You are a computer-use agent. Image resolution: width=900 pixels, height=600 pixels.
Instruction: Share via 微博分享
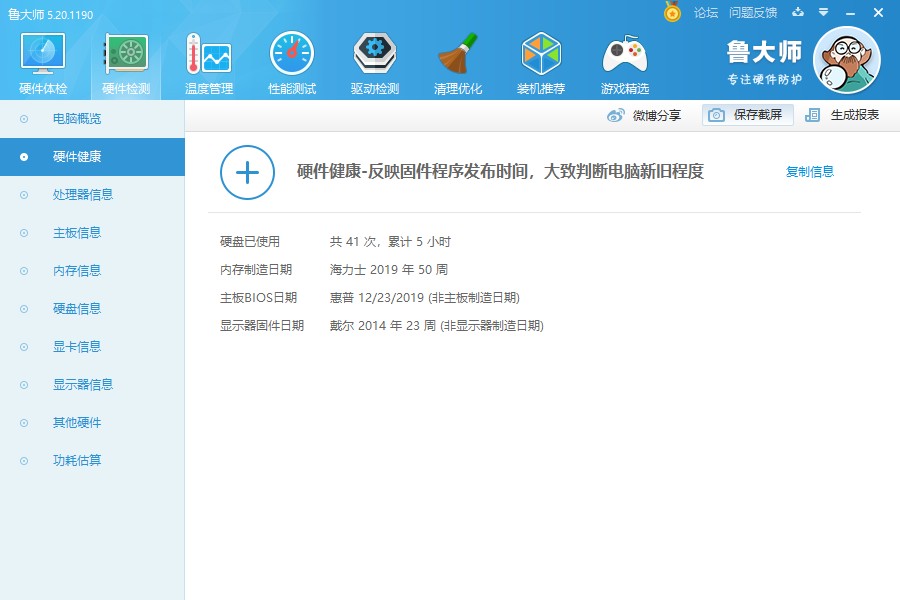[645, 115]
